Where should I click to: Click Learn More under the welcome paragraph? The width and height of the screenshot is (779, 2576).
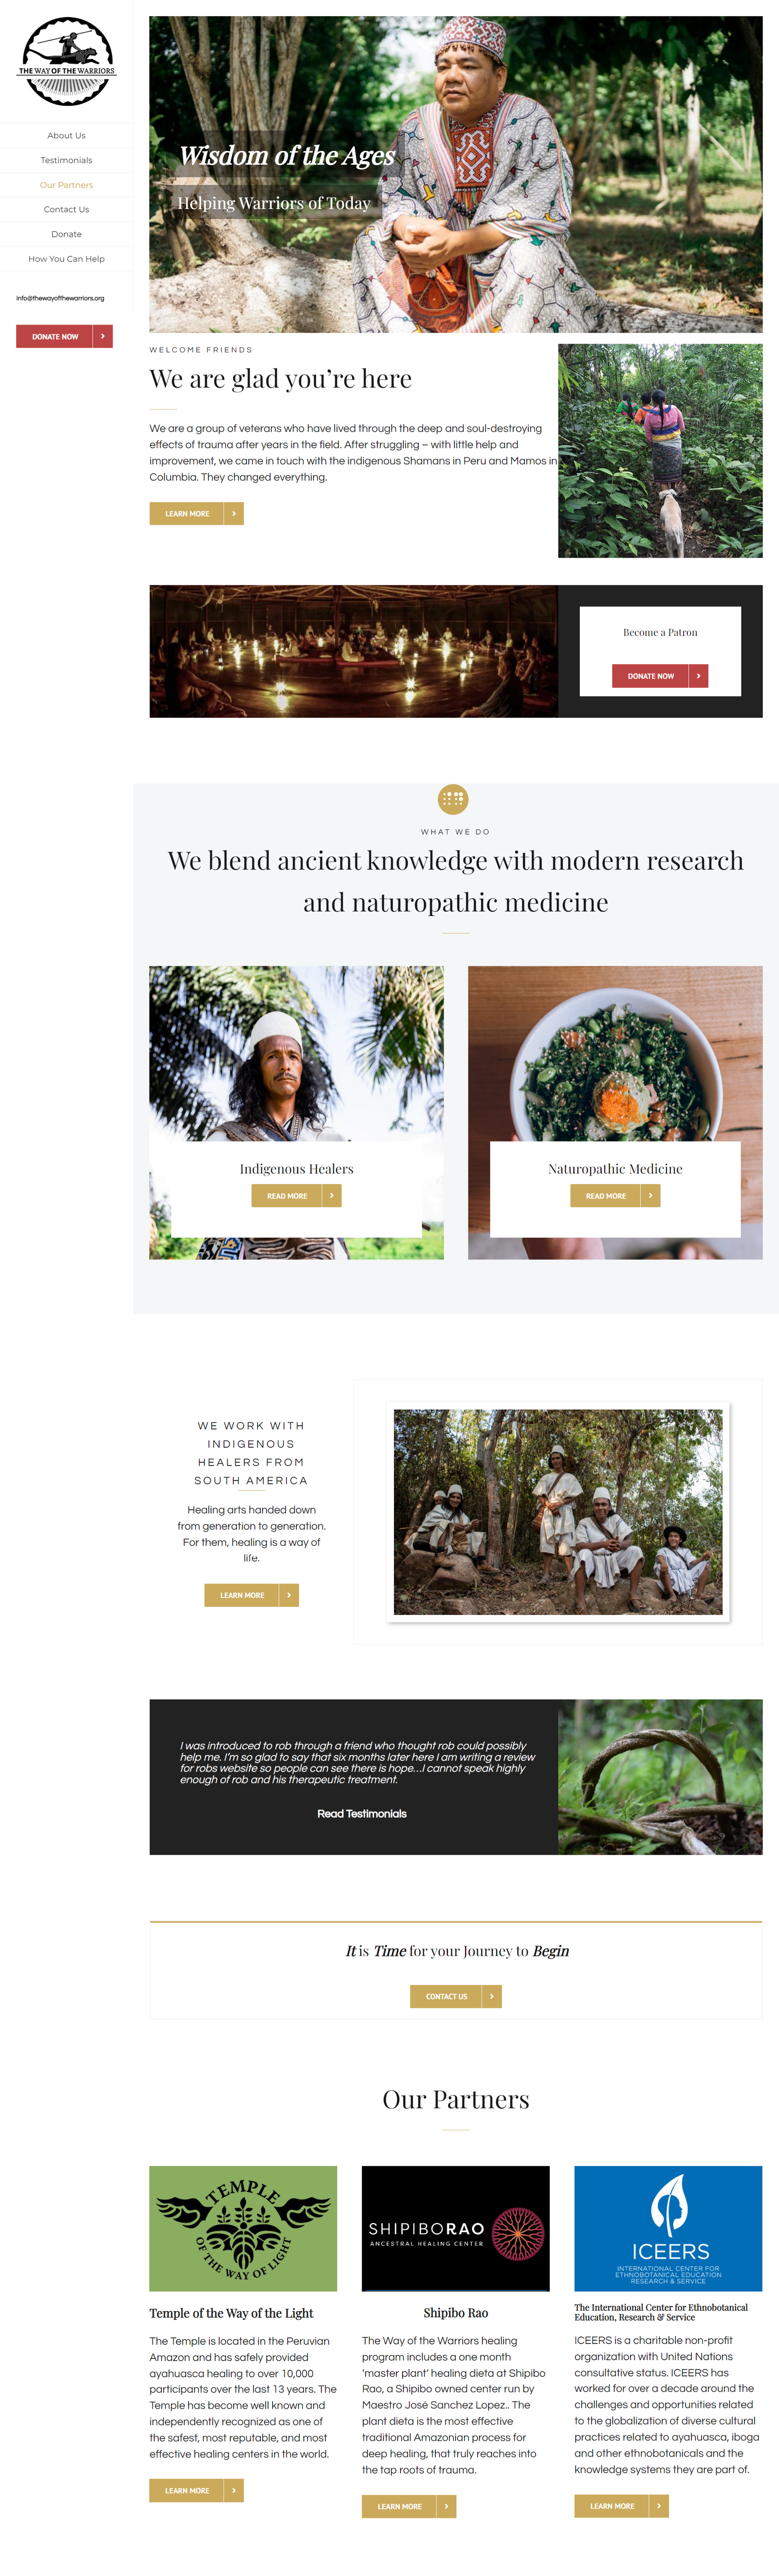196,513
